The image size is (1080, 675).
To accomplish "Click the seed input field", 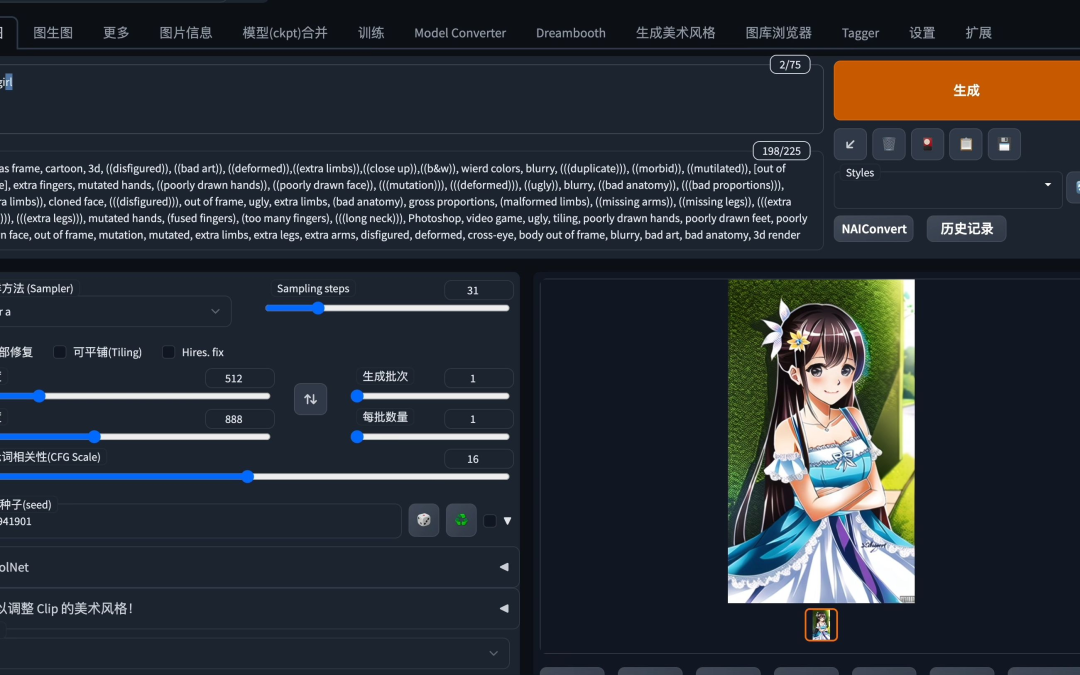I will (200, 521).
